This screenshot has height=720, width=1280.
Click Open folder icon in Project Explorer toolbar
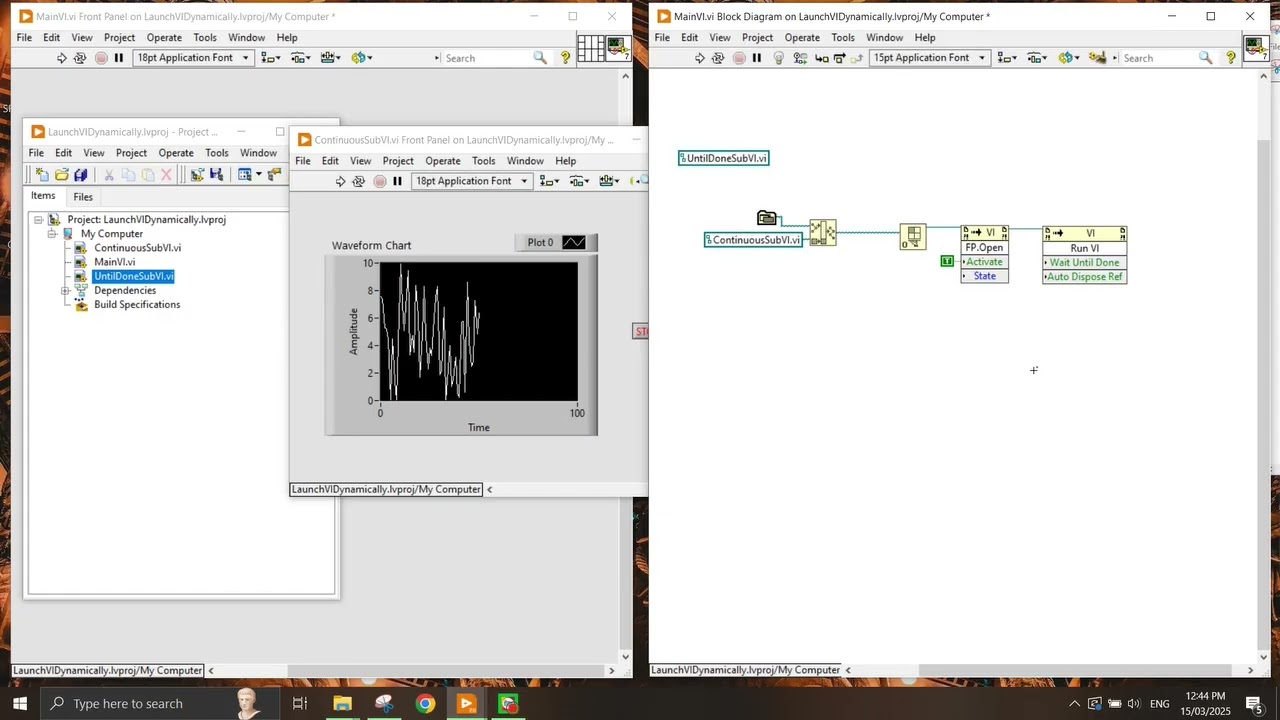pos(61,175)
